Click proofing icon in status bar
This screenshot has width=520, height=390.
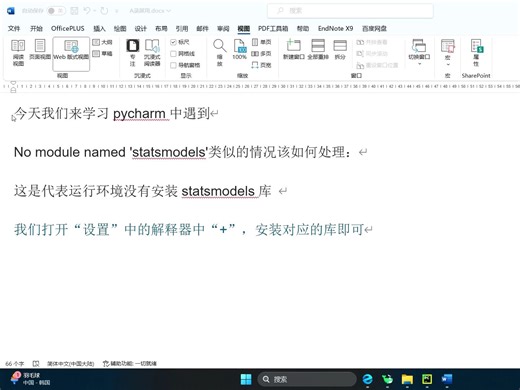point(36,363)
